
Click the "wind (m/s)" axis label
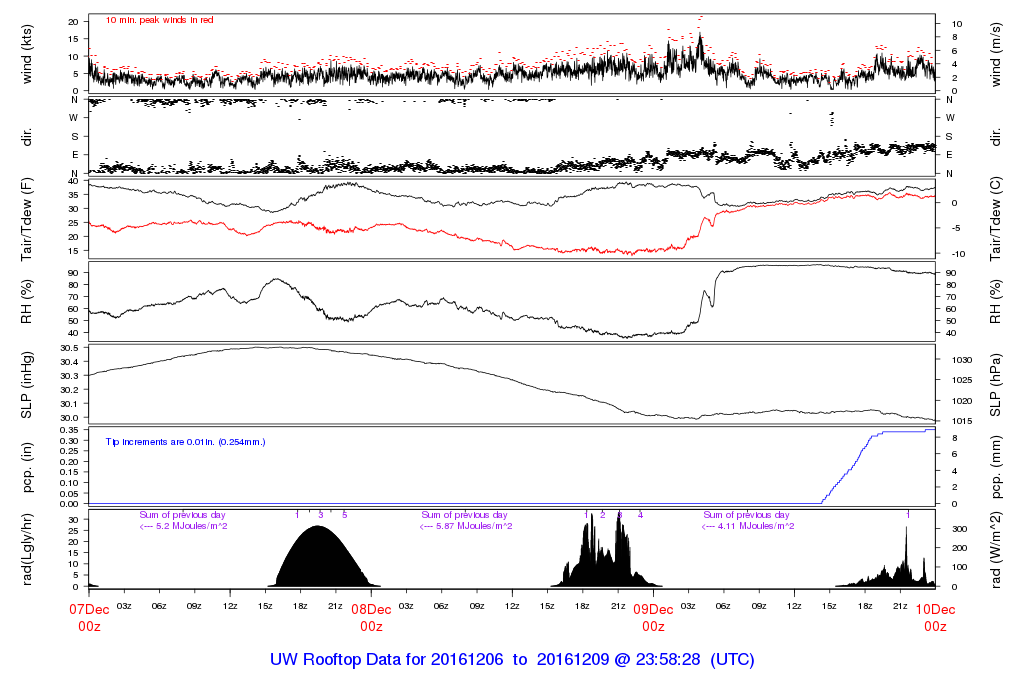click(x=995, y=55)
